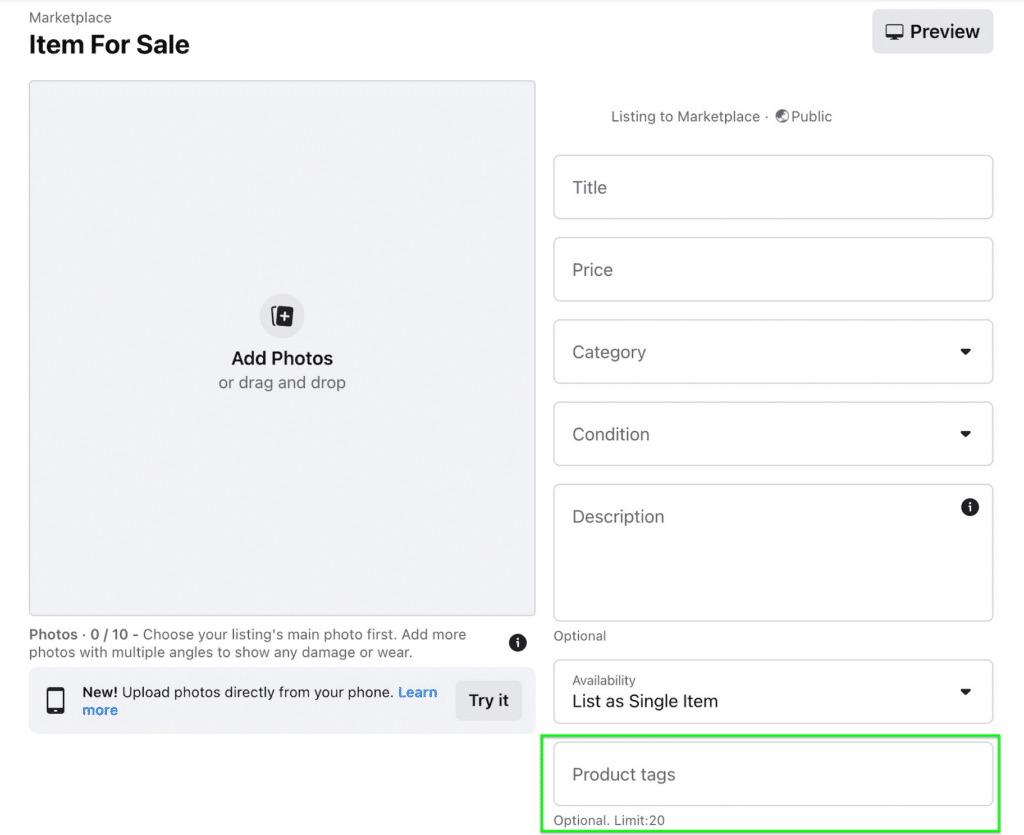Click the Product tags field
Viewport: 1024px width, 835px height.
click(772, 774)
